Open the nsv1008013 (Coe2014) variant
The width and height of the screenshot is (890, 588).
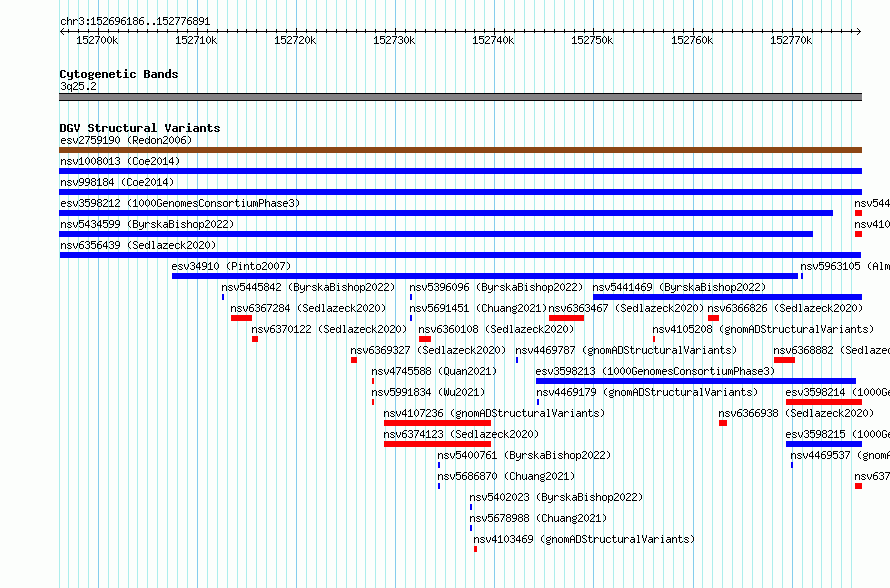(x=120, y=161)
